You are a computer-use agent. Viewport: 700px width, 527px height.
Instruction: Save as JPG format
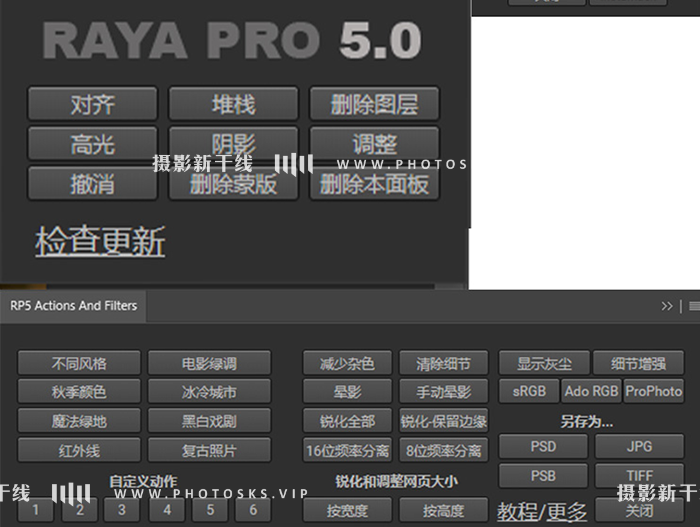[639, 446]
